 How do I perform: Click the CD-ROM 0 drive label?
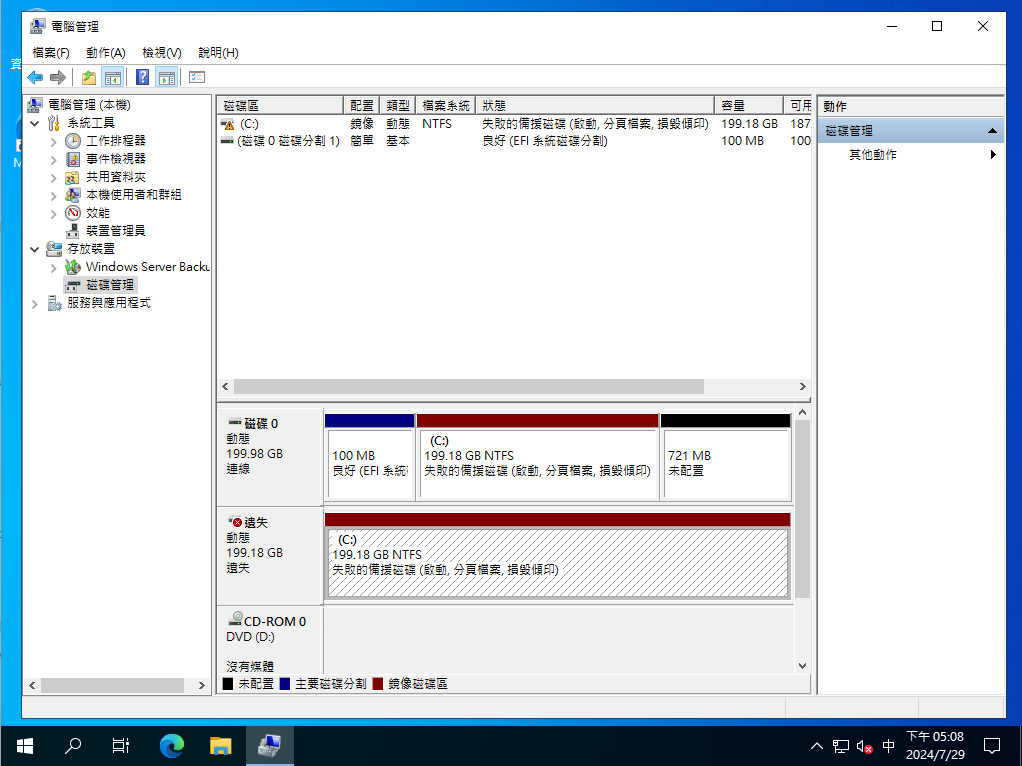pyautogui.click(x=270, y=641)
